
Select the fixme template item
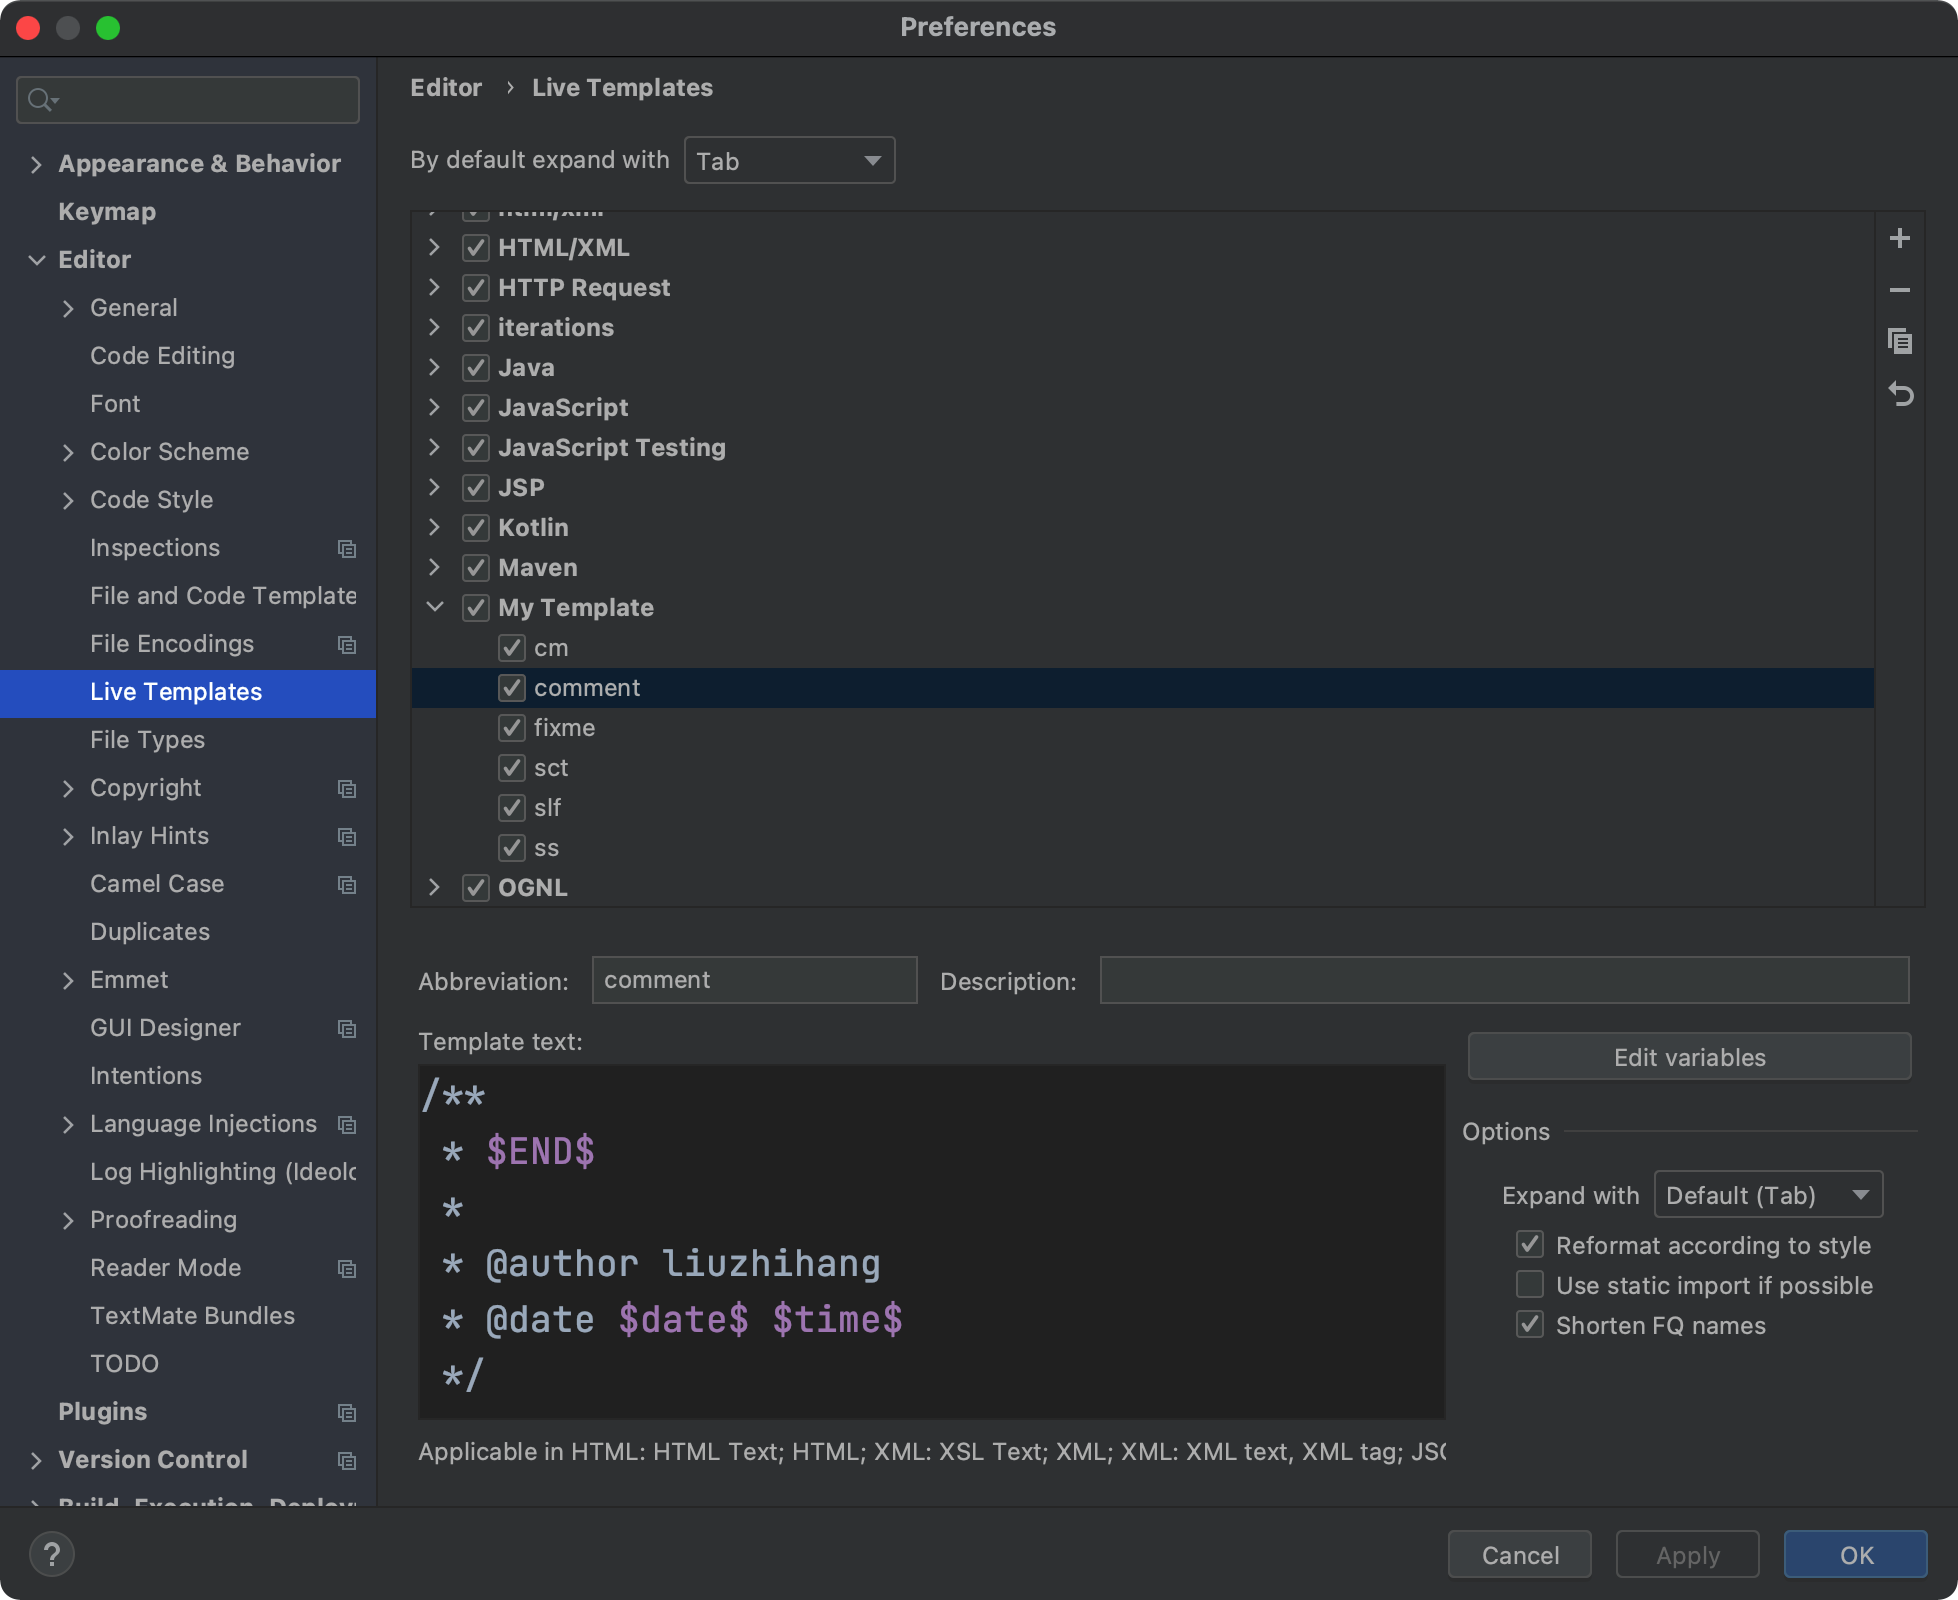564,727
